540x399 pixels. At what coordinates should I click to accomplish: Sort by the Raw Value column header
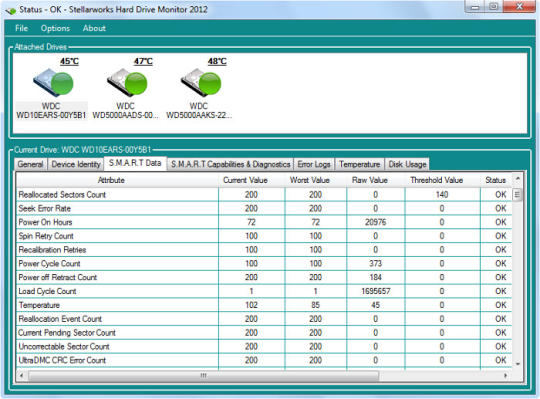376,180
